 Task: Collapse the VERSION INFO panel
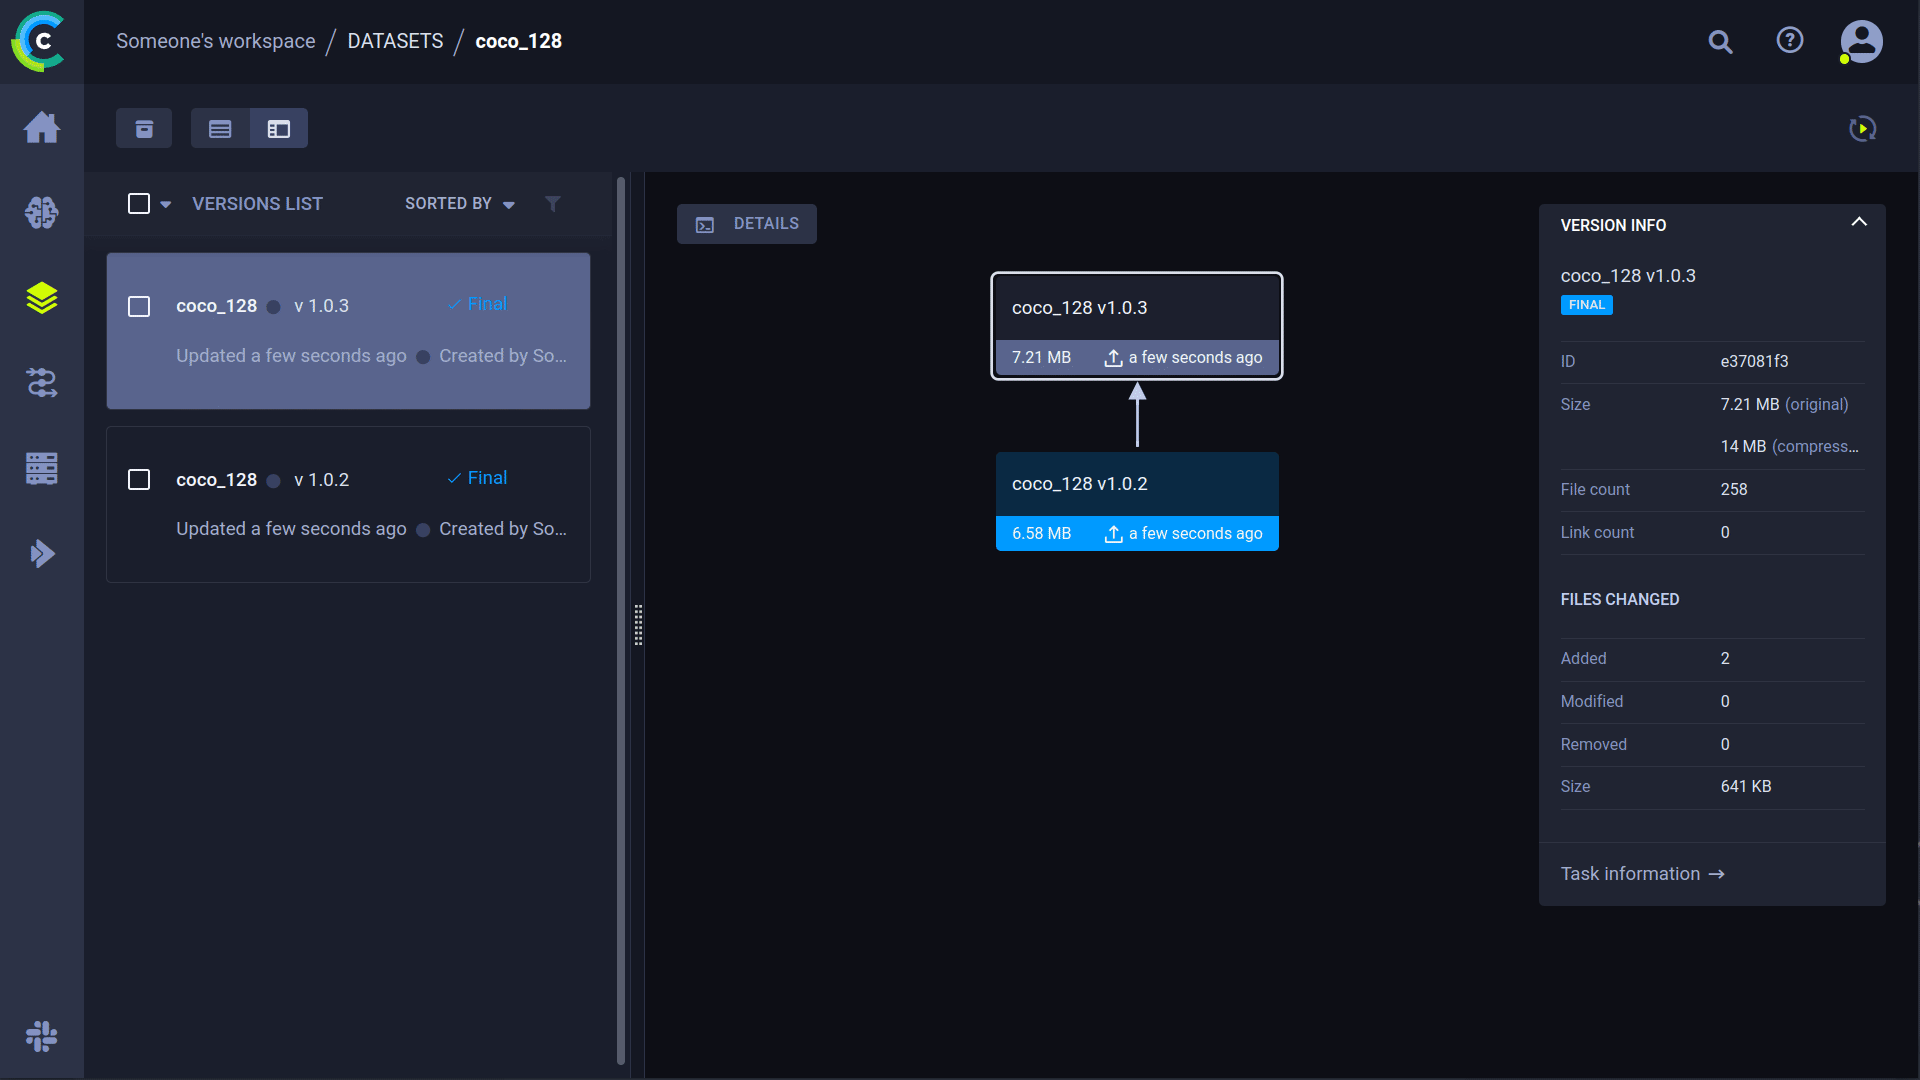tap(1858, 223)
